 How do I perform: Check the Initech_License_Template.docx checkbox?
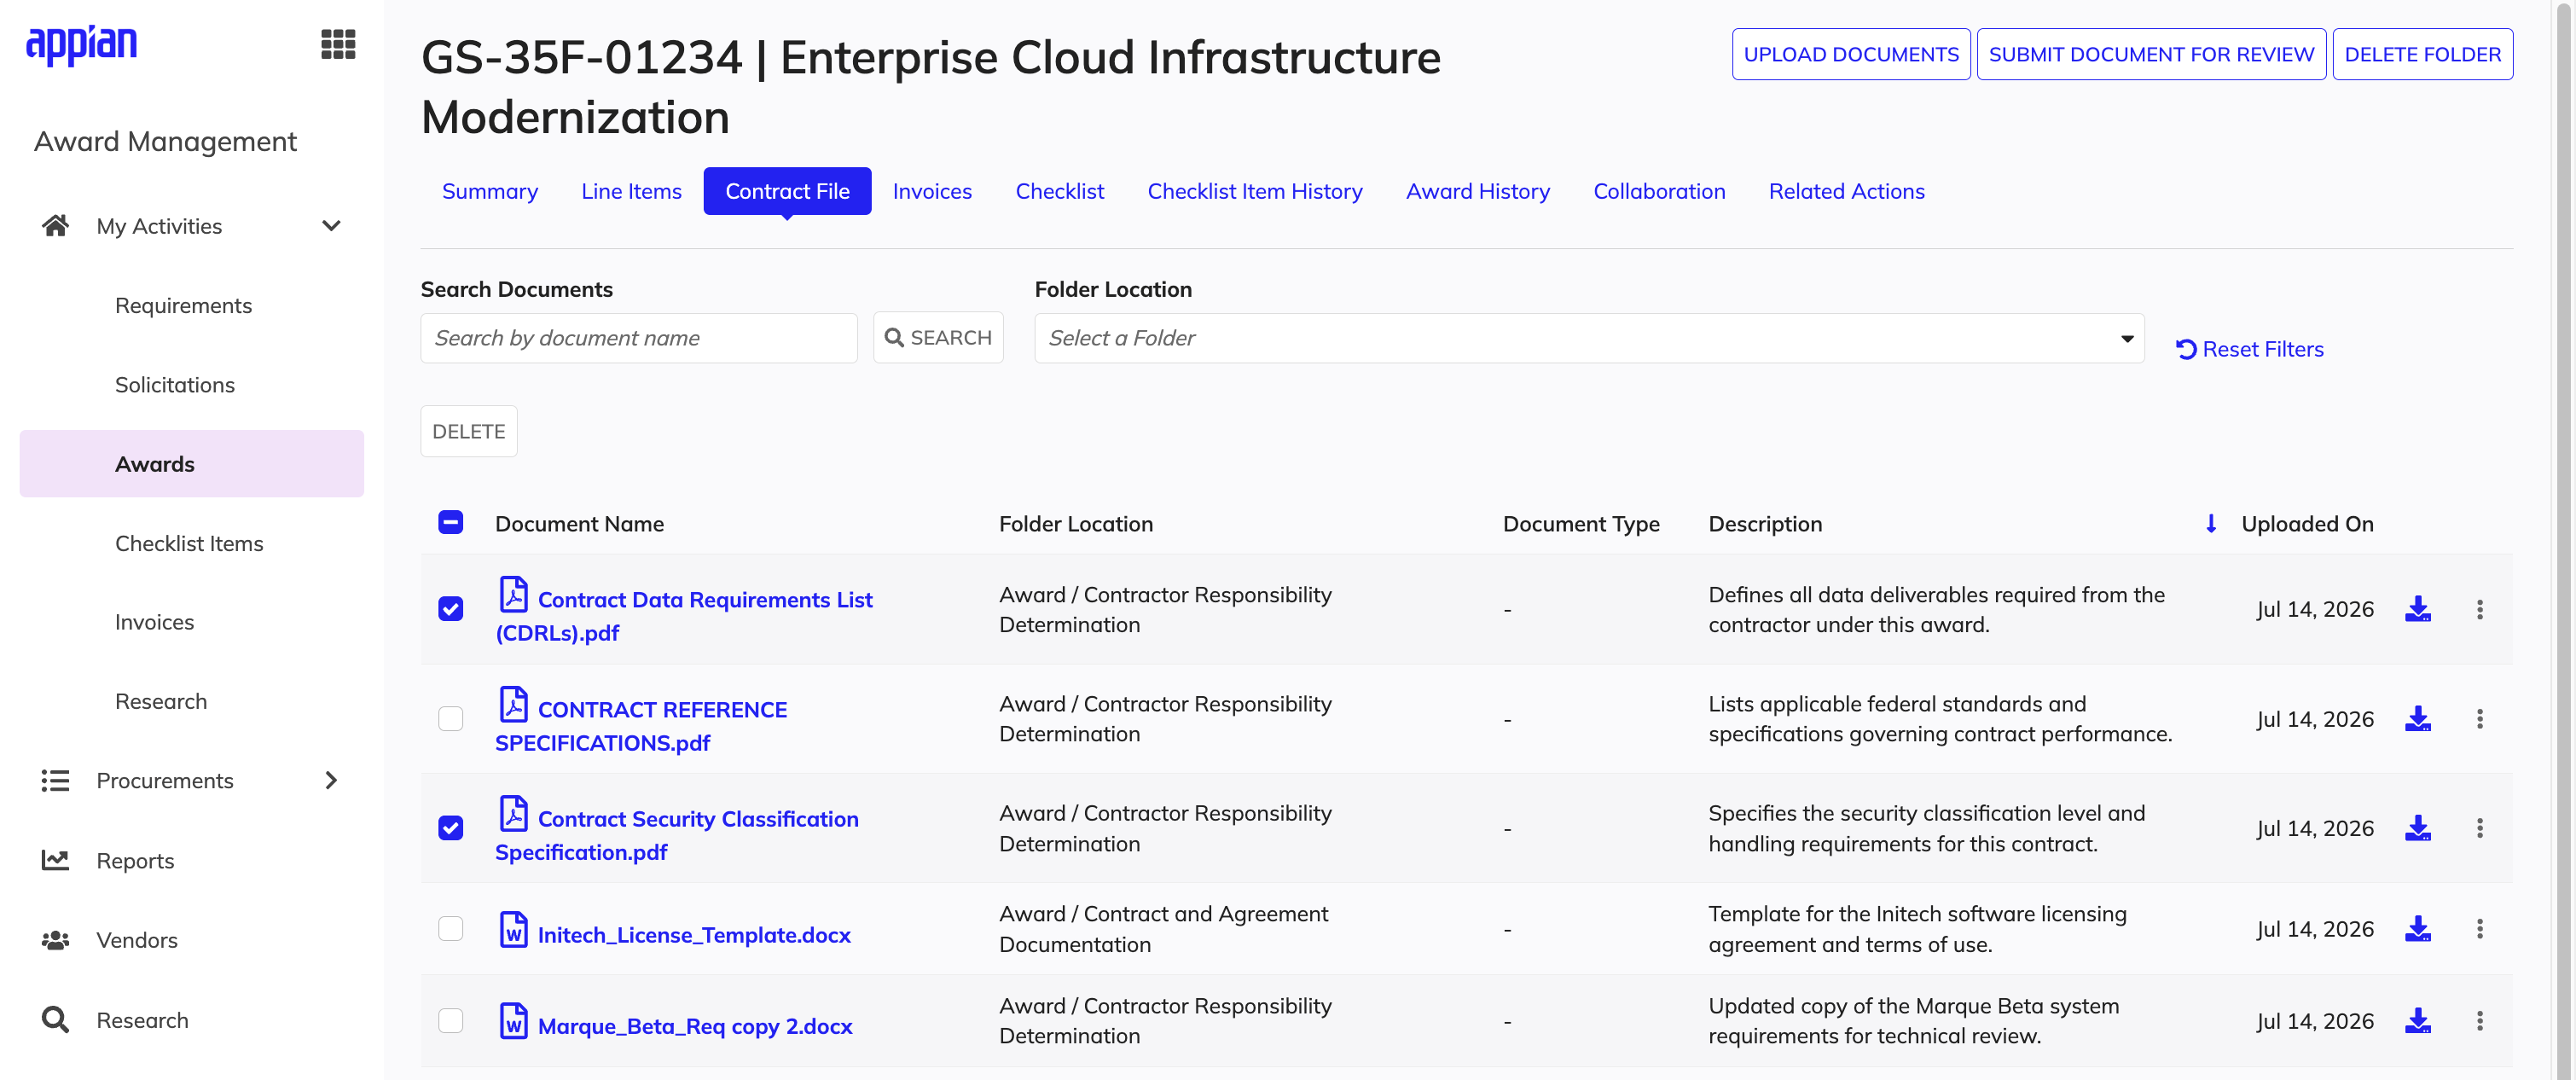450,929
